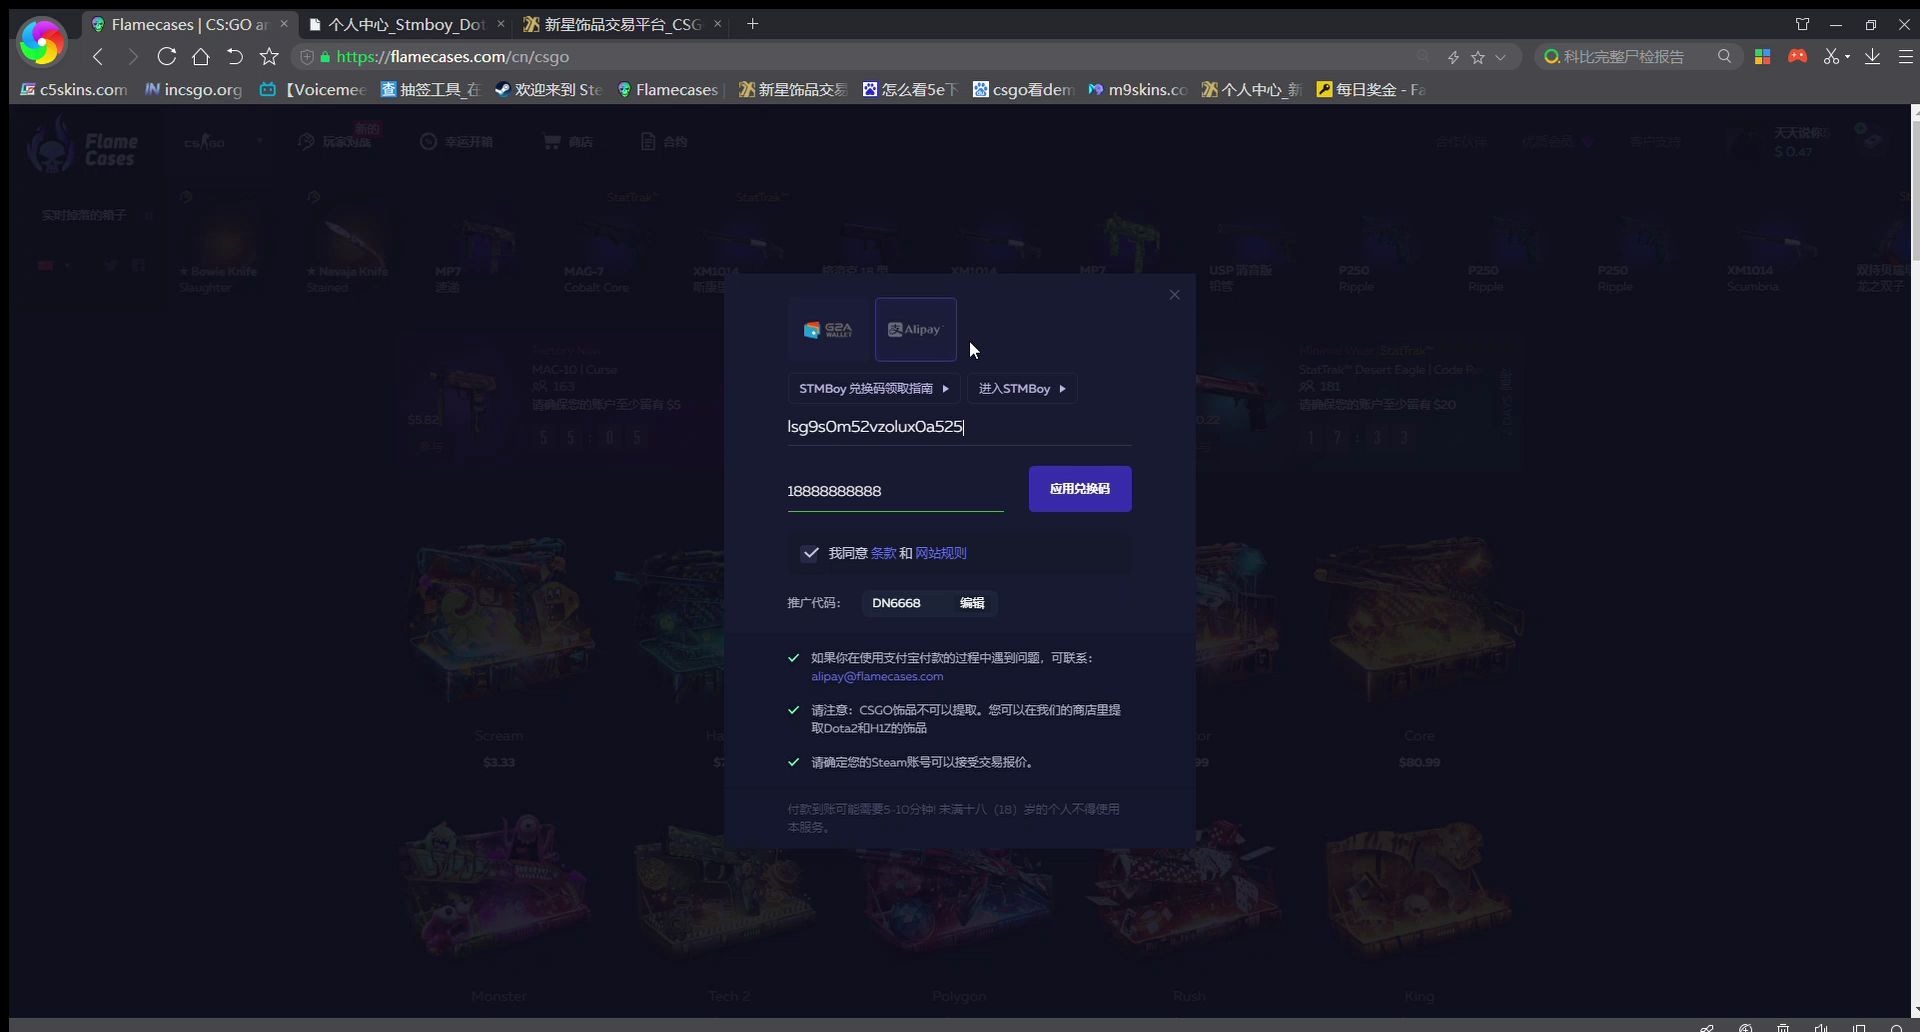
Task: Open the incsgo.org bookmark
Action: pos(194,90)
